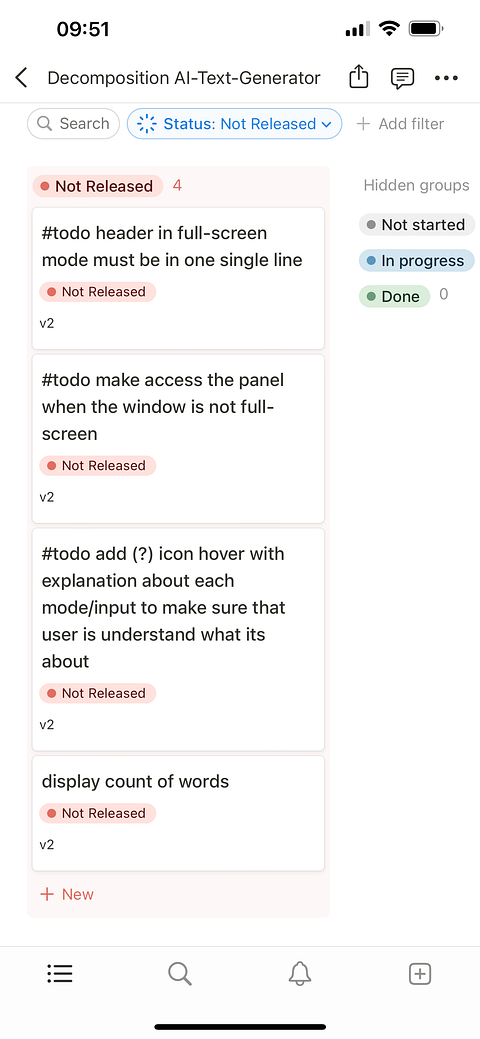Show the In progress hidden group
The image size is (480, 1039).
click(416, 260)
